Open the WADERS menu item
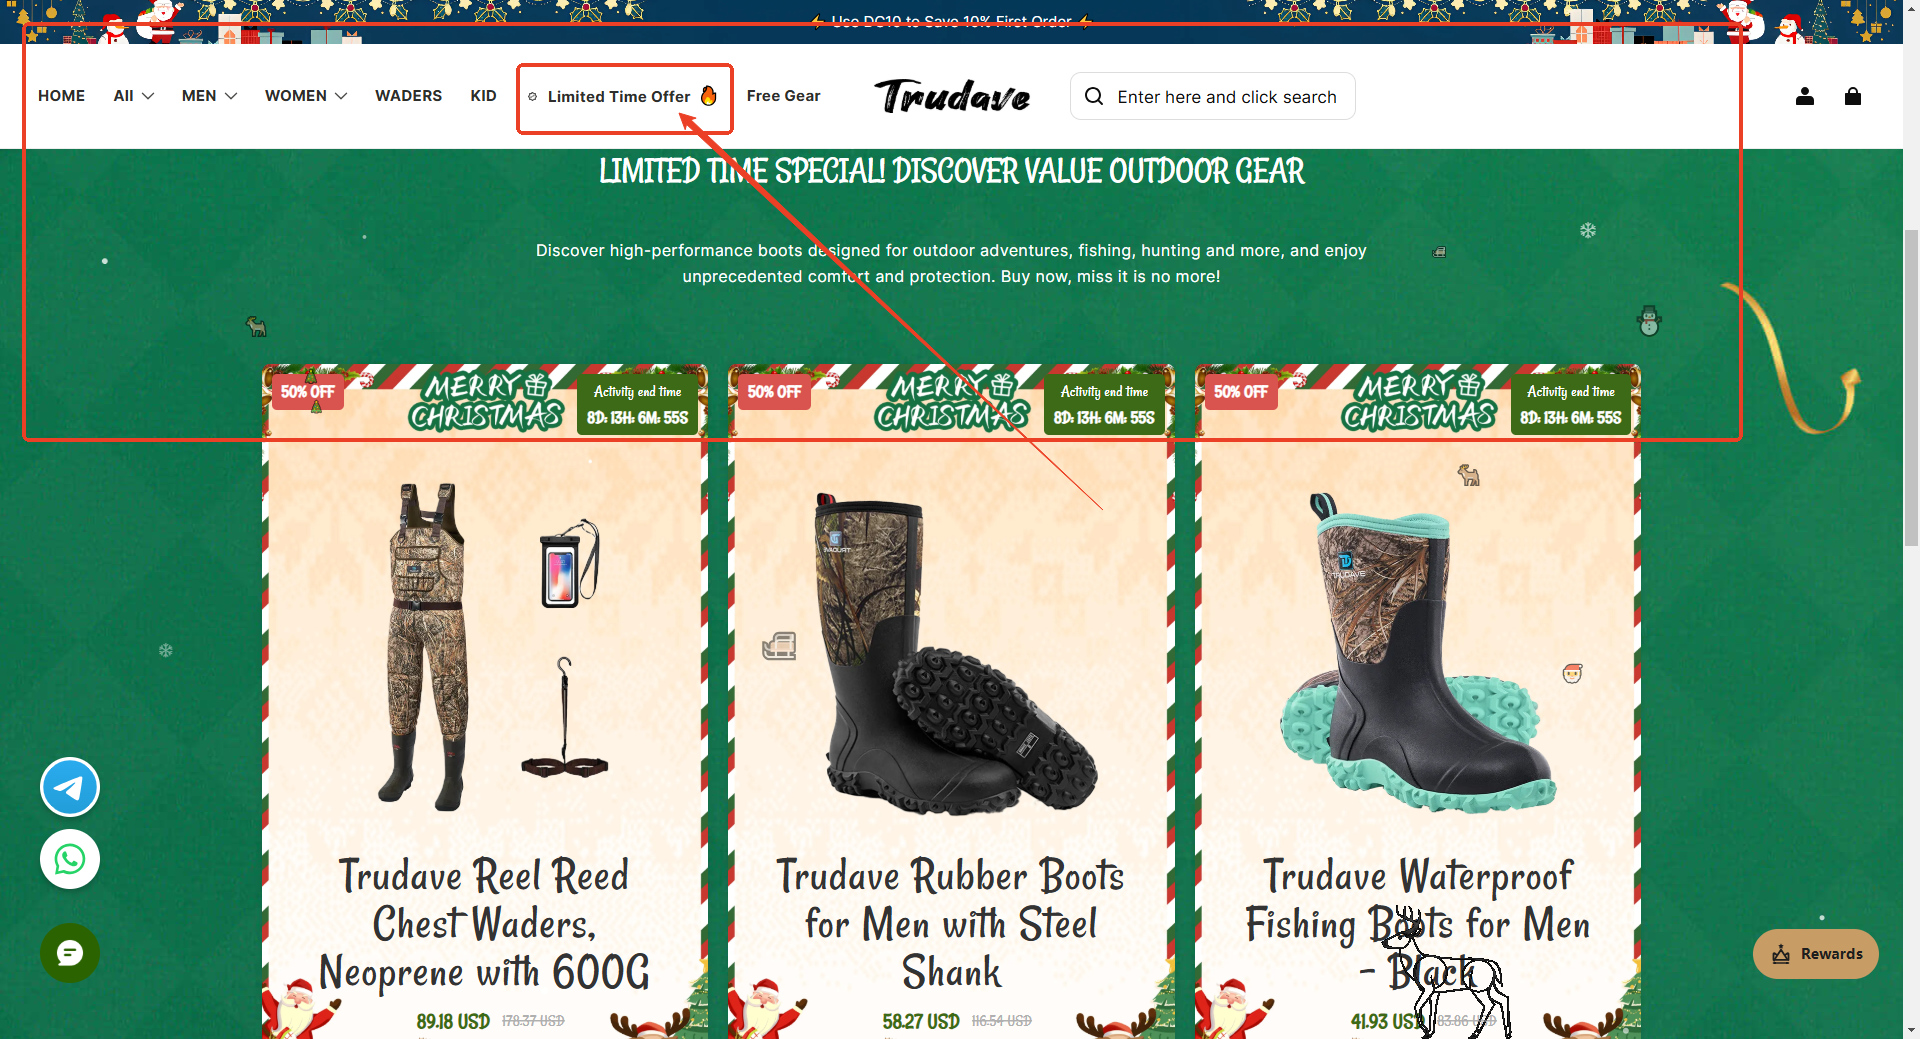Viewport: 1920px width, 1039px height. 408,96
